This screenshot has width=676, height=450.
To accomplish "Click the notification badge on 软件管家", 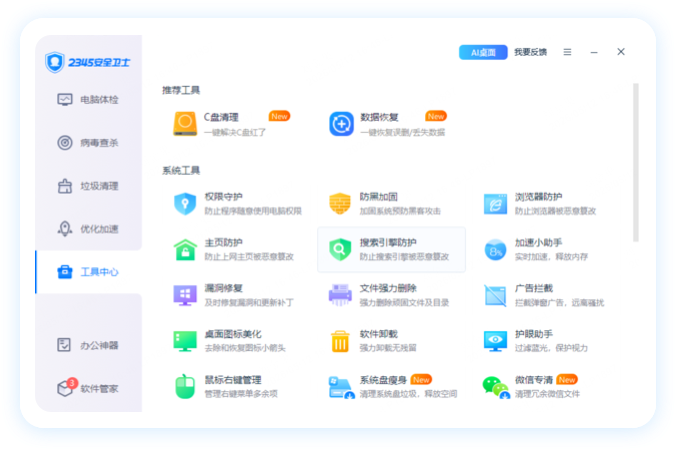I will [72, 382].
